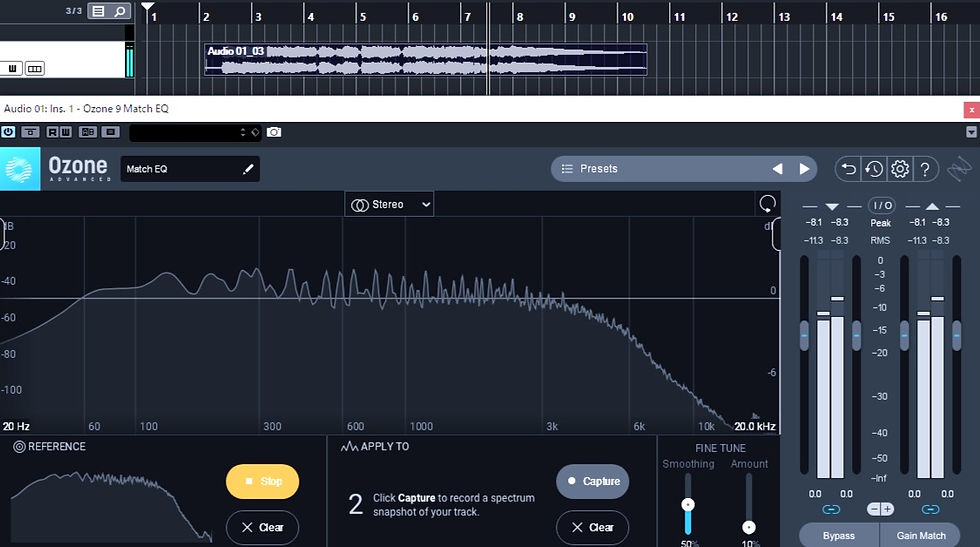Click the track lanes icon
Viewport: 980px width, 547px height.
(35, 68)
